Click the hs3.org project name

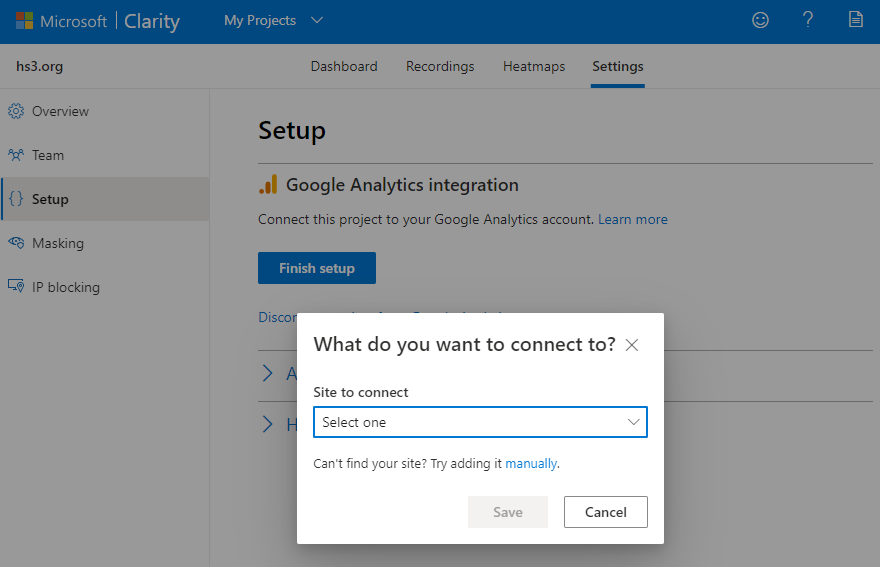coord(39,66)
